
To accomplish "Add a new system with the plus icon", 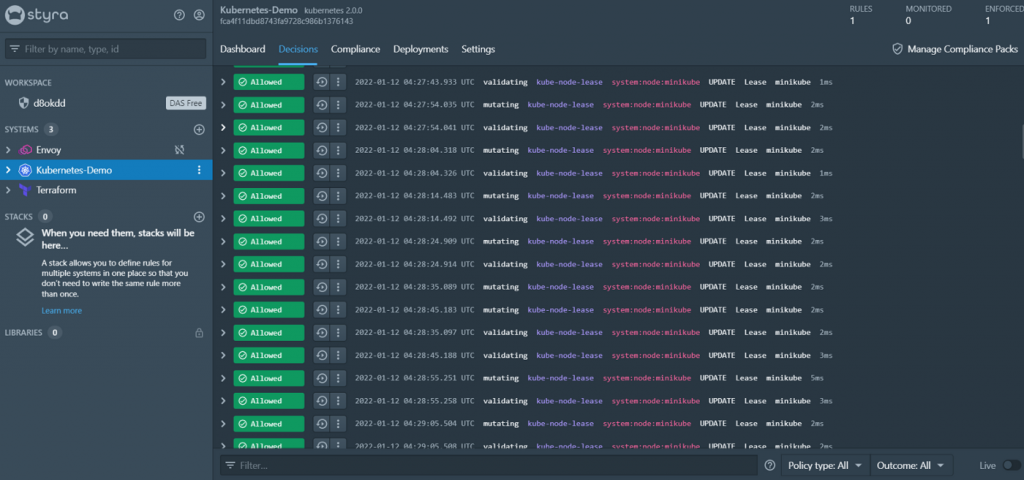I will (199, 129).
